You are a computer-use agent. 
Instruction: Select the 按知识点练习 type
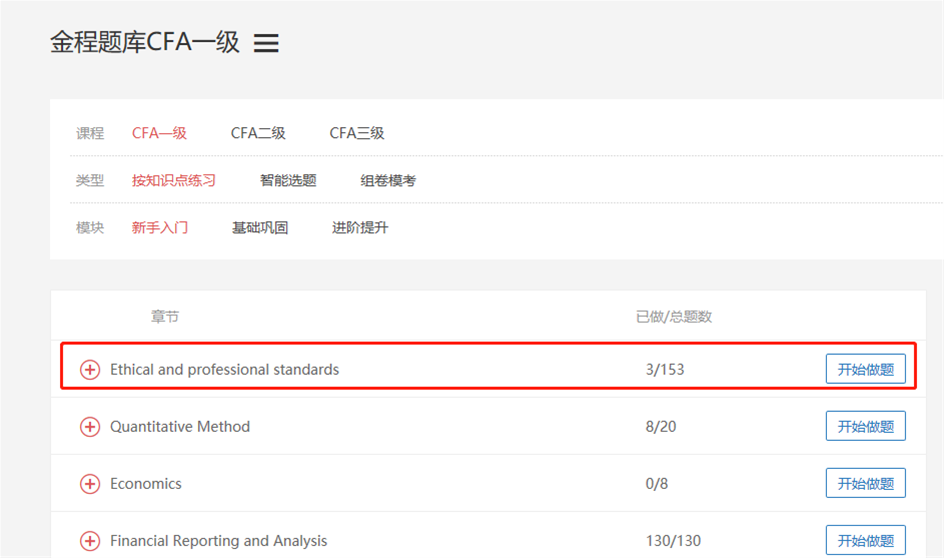pyautogui.click(x=174, y=180)
